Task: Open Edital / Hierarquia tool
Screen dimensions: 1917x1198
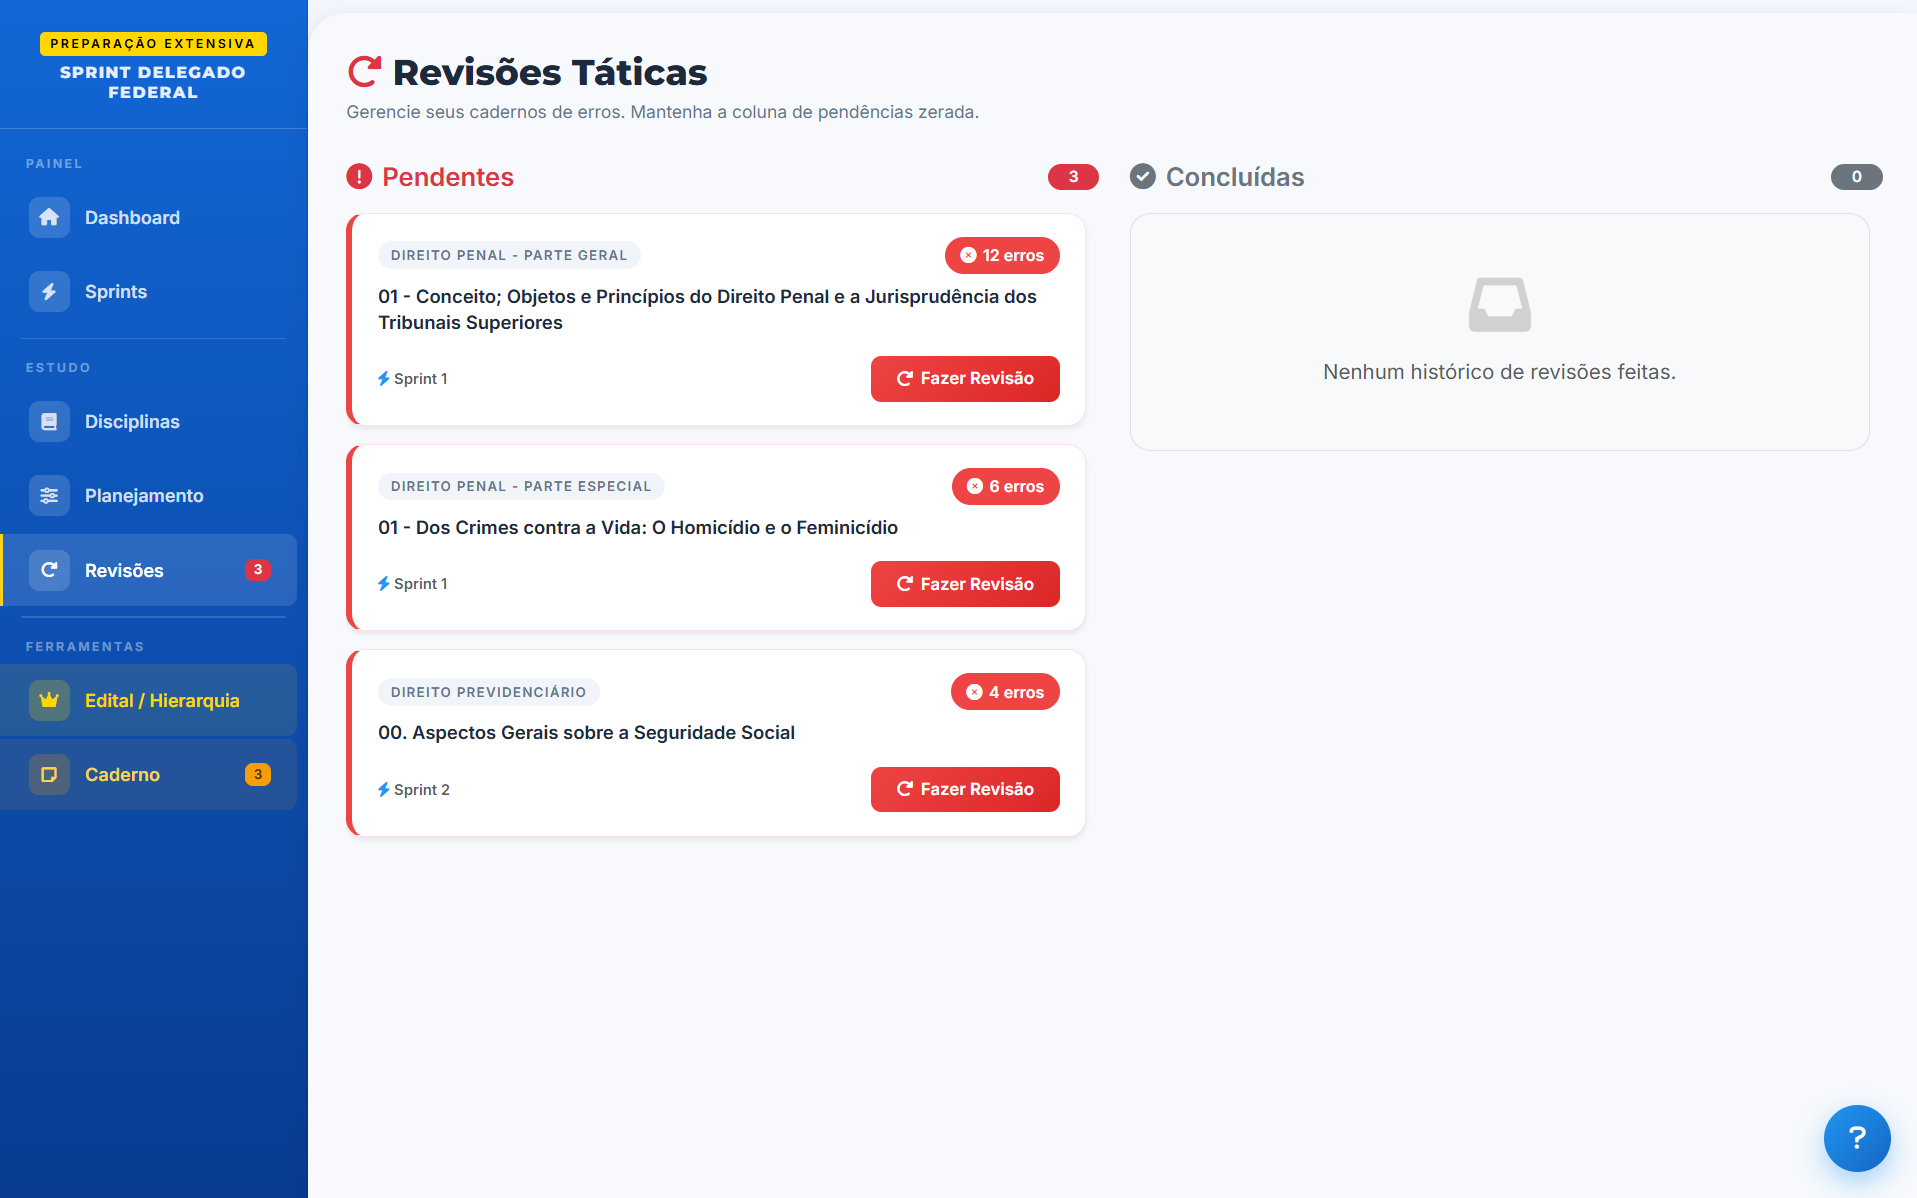Action: point(149,700)
